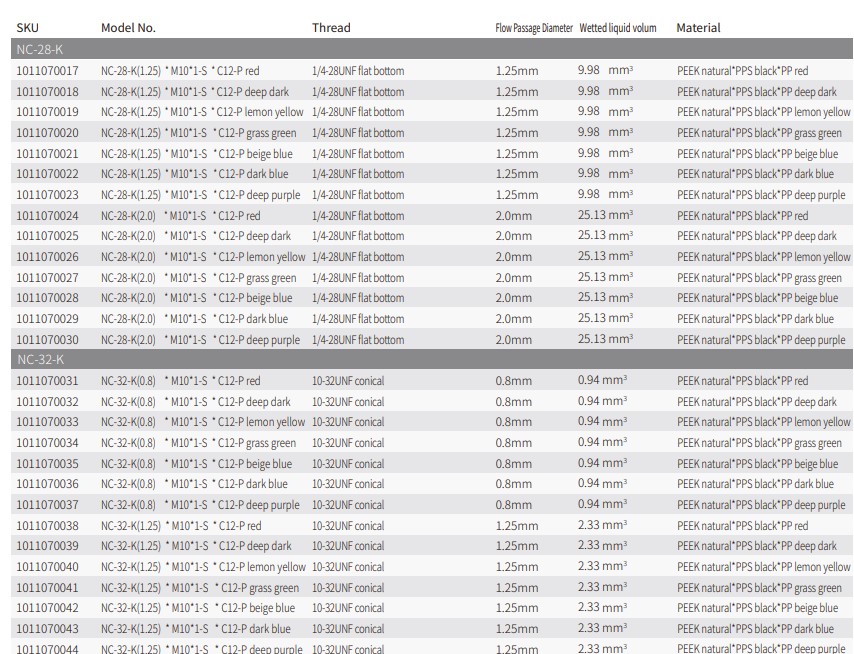
Task: Select SKU 1011070030
Action: [47, 340]
